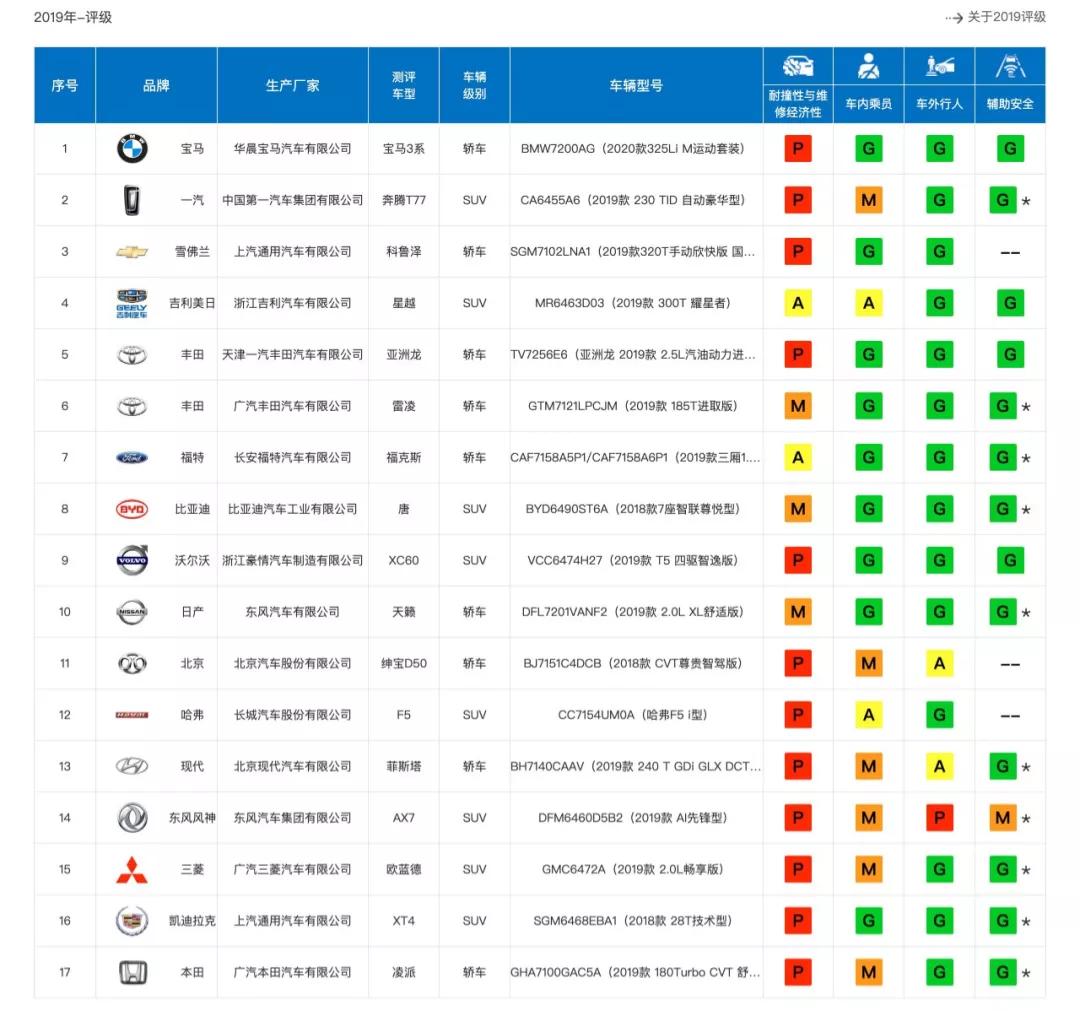Click the 一汽 Bestune logo in row 2
Viewport: 1080px width, 1011px height.
tap(132, 200)
